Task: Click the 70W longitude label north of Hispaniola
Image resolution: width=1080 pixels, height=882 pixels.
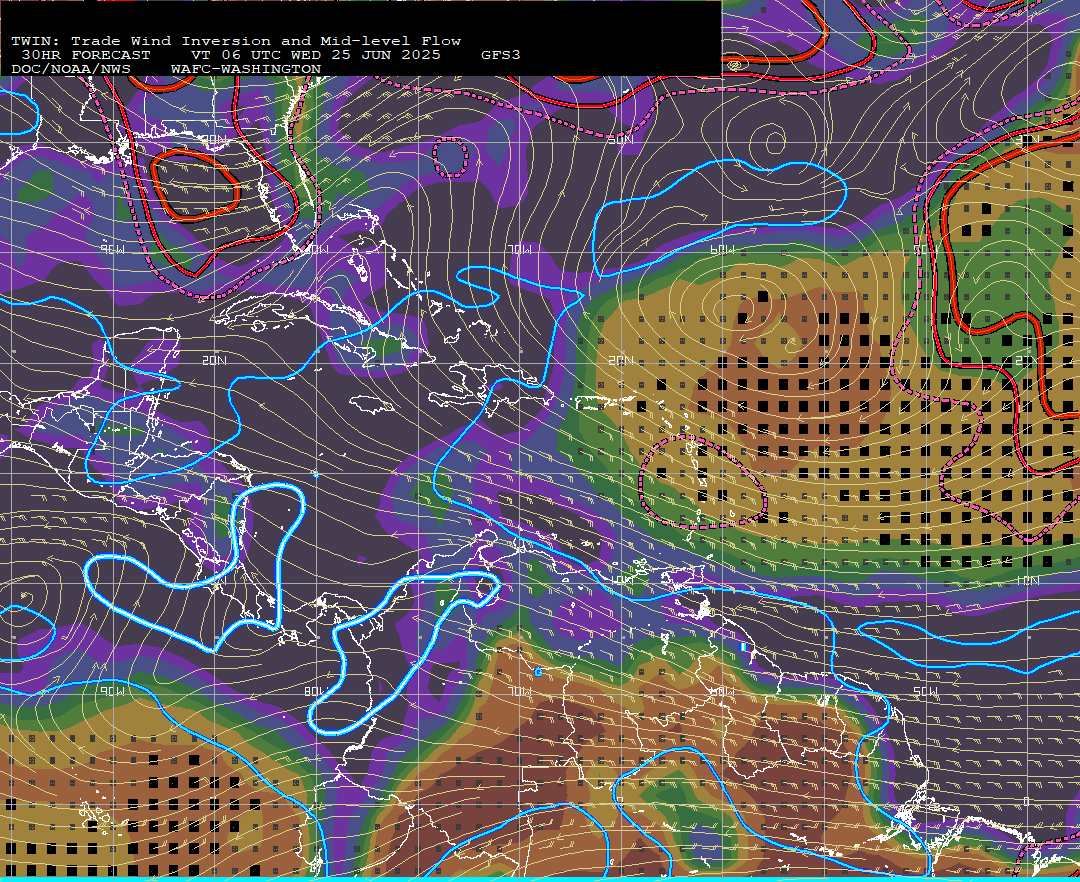Action: [x=521, y=250]
